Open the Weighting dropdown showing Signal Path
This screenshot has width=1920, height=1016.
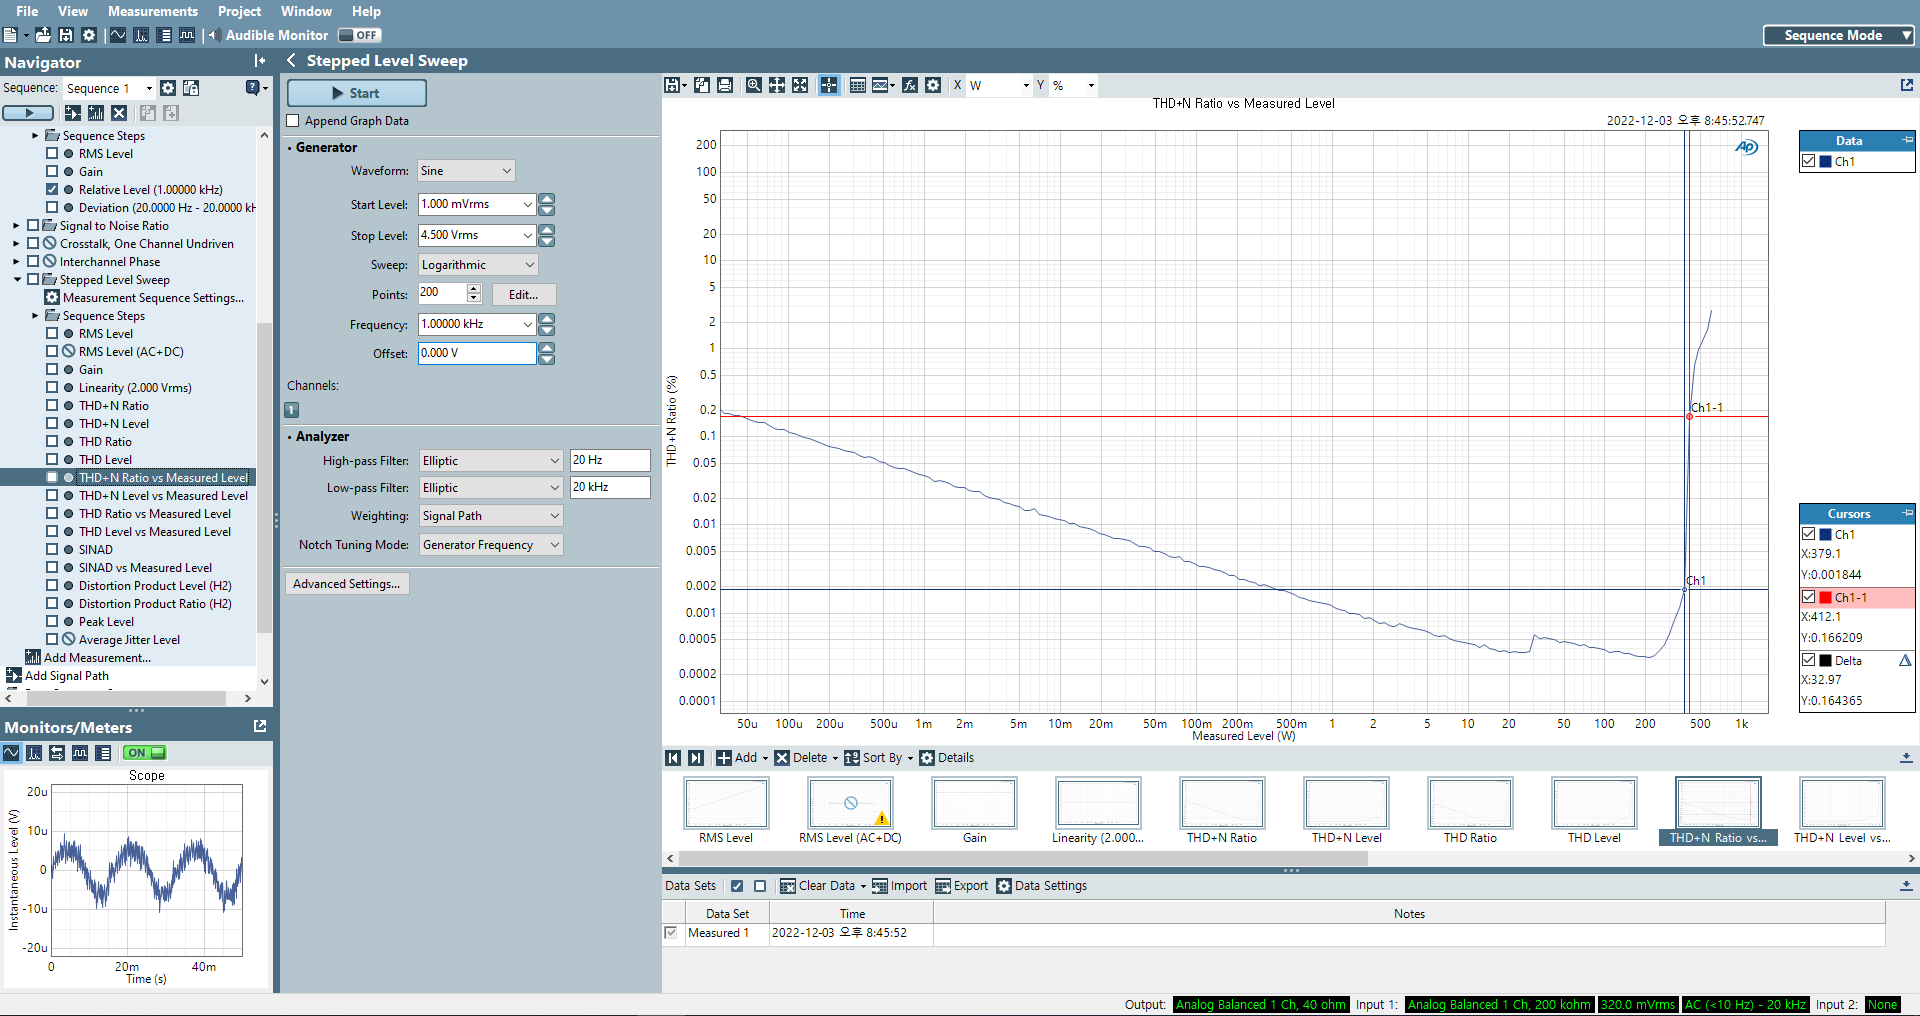pyautogui.click(x=491, y=516)
